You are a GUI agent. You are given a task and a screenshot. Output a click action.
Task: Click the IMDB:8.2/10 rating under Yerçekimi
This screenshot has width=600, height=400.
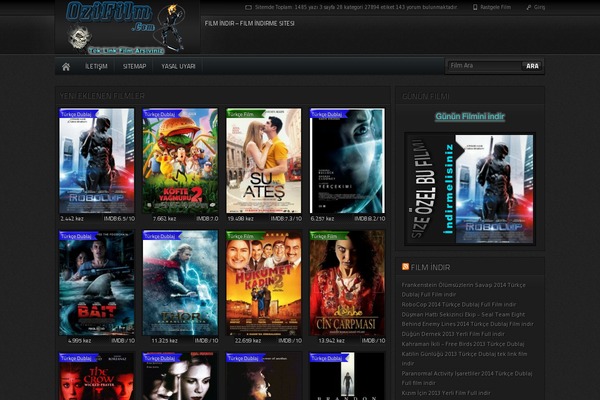[370, 219]
